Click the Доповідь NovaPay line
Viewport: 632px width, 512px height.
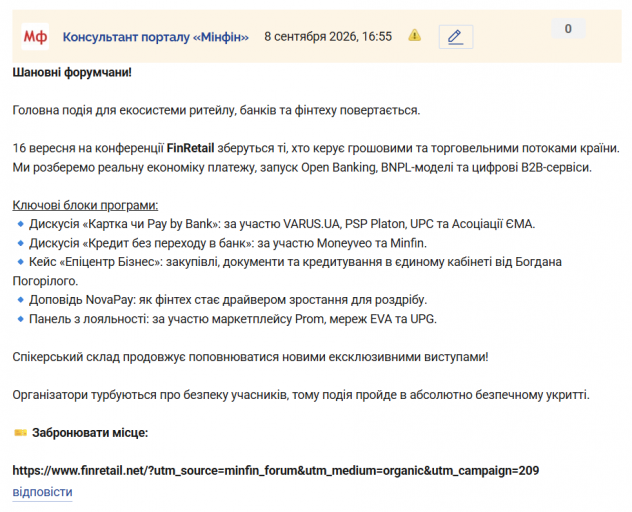click(228, 300)
